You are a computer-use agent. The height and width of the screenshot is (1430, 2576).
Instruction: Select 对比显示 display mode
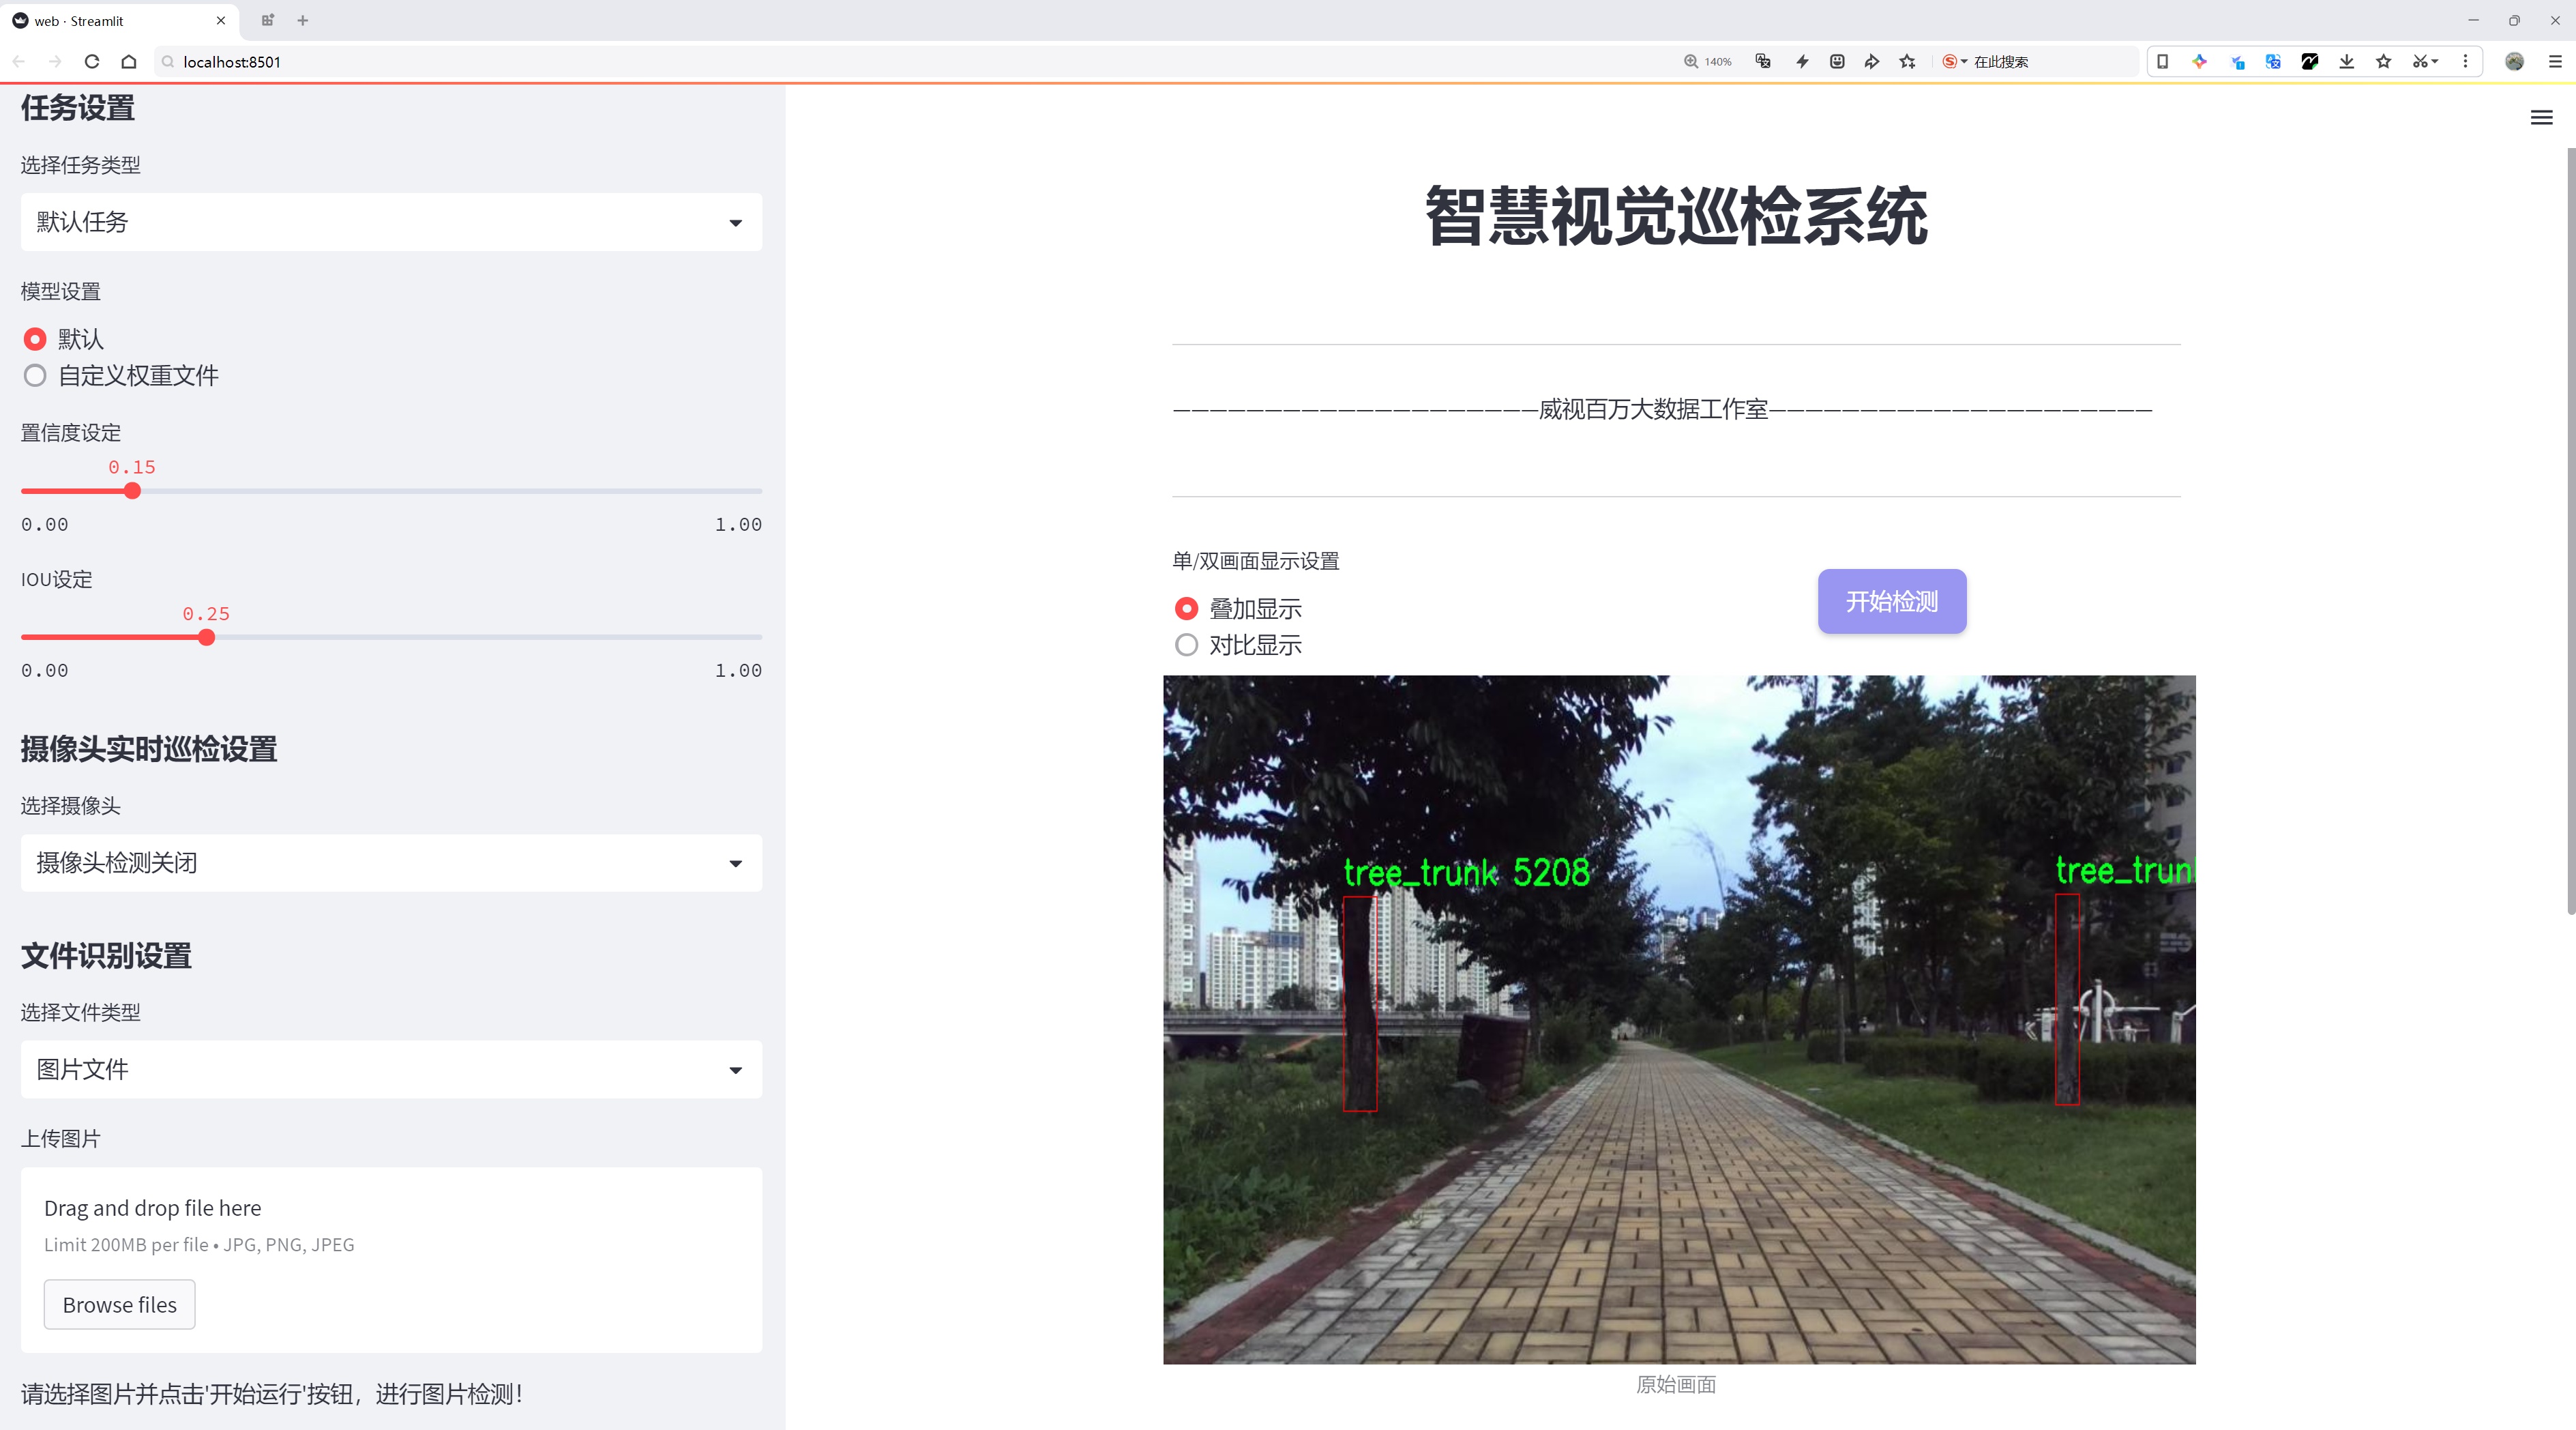click(1186, 645)
